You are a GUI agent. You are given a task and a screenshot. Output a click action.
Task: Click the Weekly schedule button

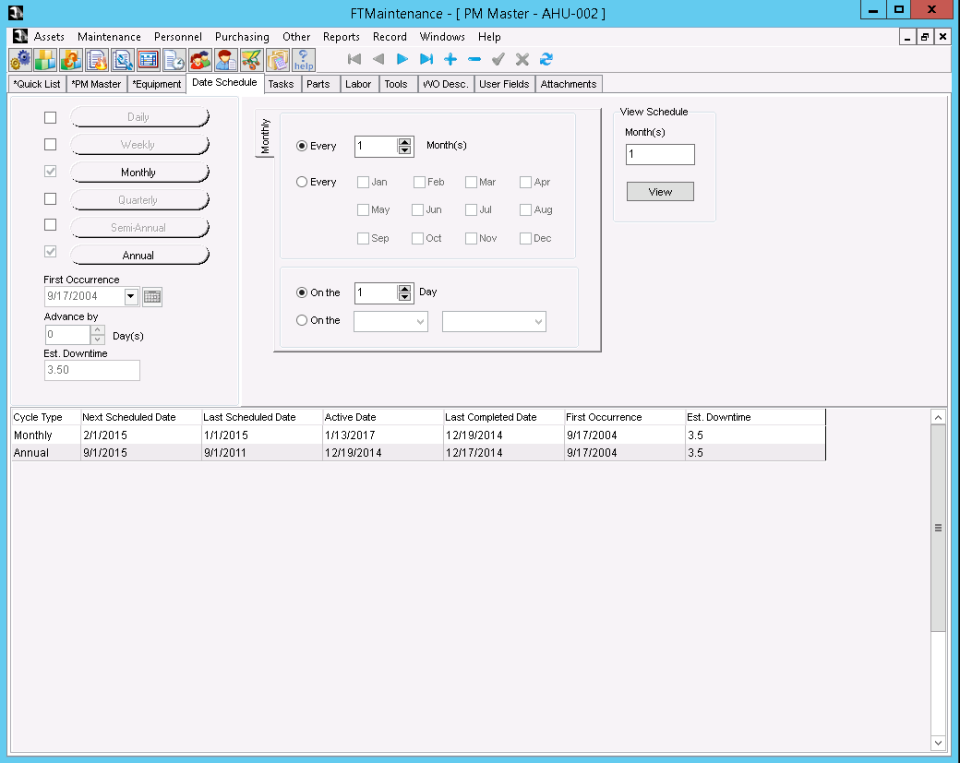pyautogui.click(x=139, y=145)
